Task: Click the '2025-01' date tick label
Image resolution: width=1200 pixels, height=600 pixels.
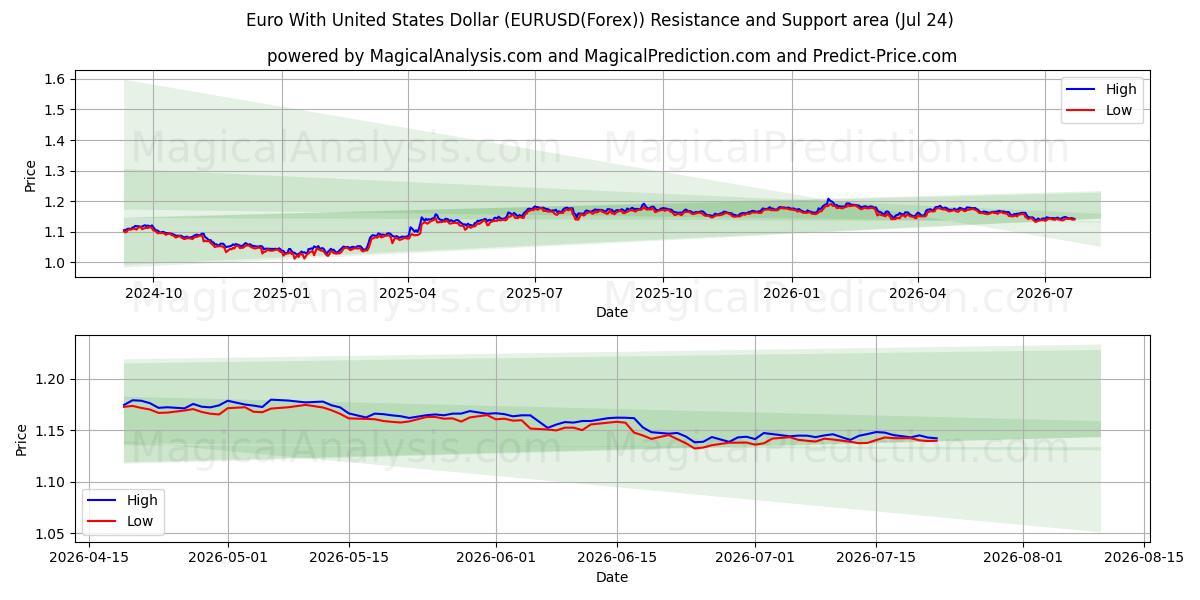Action: point(282,294)
